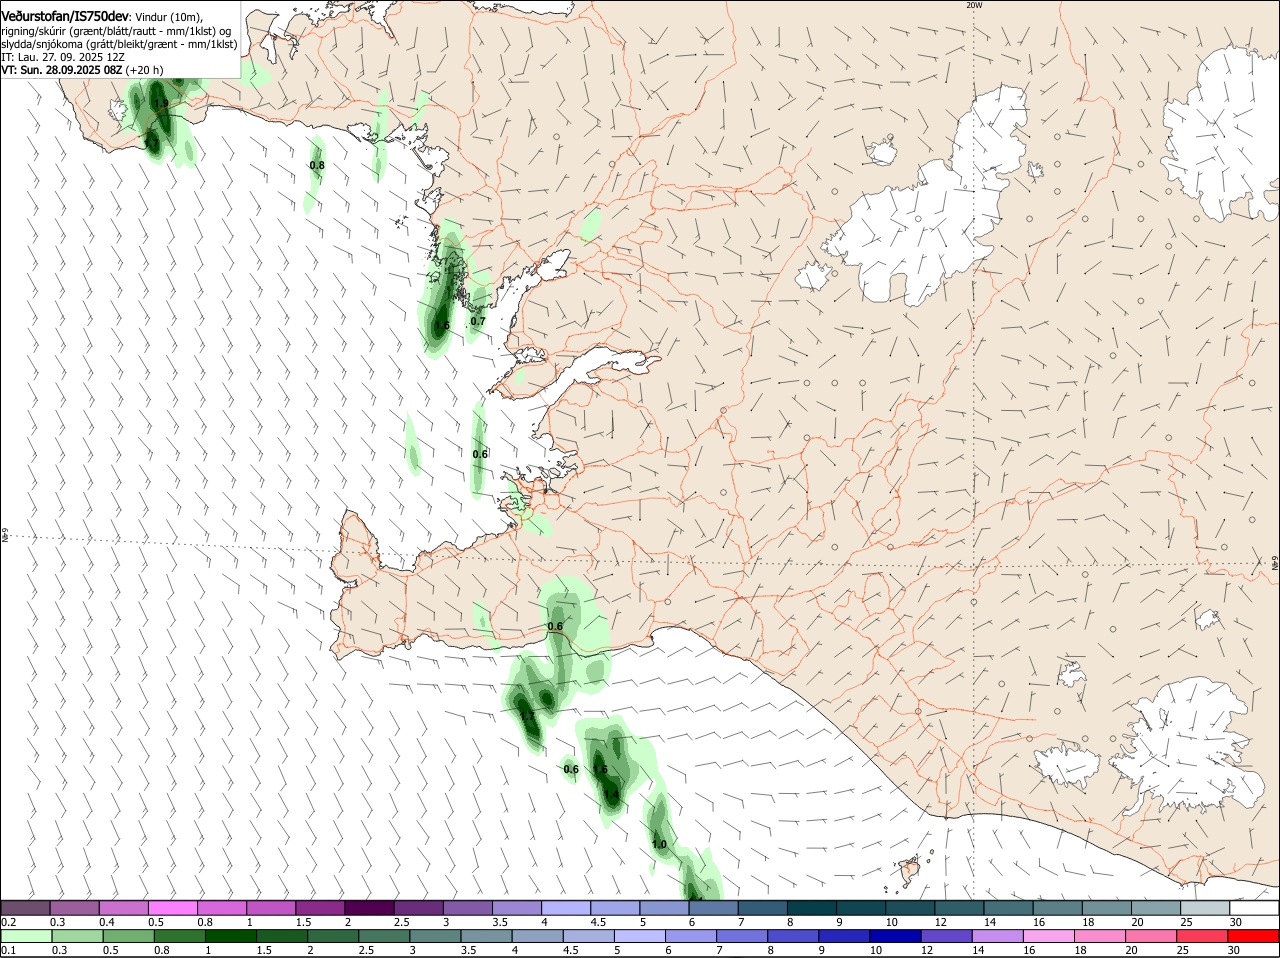The width and height of the screenshot is (1280, 958).
Task: Click the 64N latitude label on left edge
Action: (5, 537)
